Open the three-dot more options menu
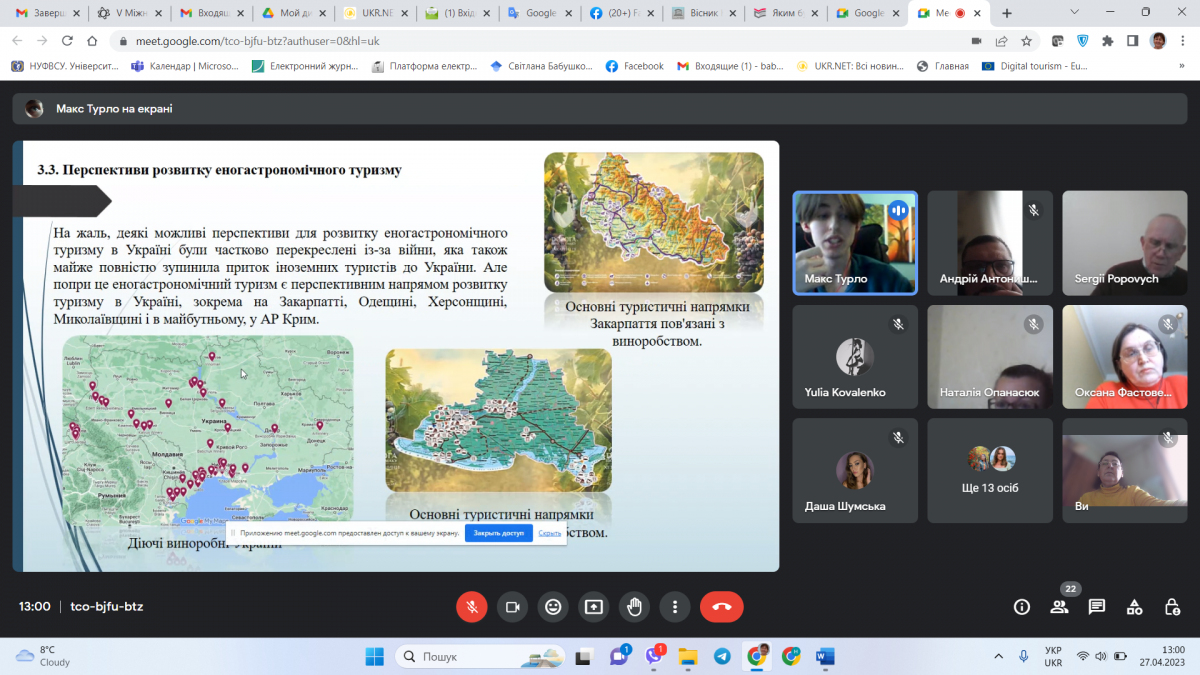The height and width of the screenshot is (675, 1200). (x=675, y=606)
